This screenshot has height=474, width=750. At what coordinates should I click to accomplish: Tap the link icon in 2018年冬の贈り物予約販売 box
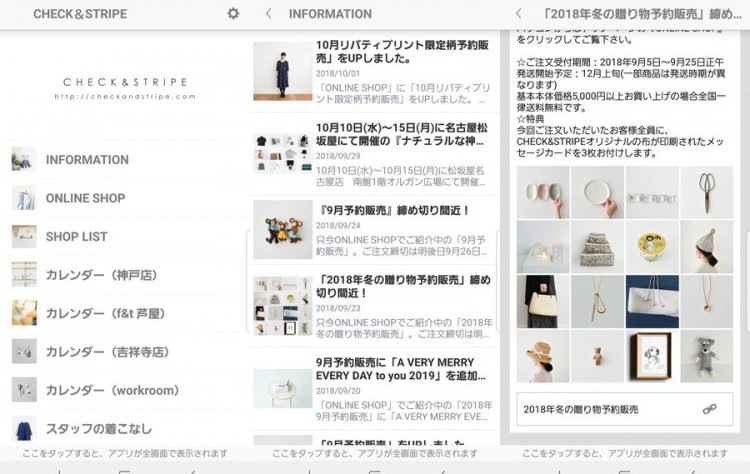pyautogui.click(x=709, y=409)
